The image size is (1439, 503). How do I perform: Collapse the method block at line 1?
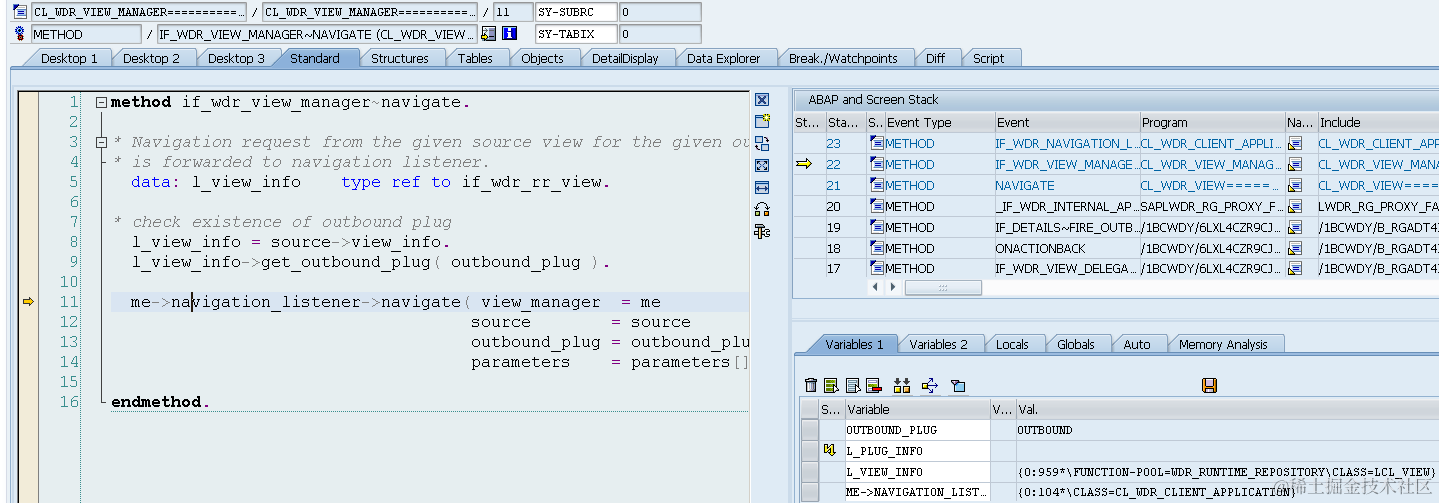click(x=101, y=102)
